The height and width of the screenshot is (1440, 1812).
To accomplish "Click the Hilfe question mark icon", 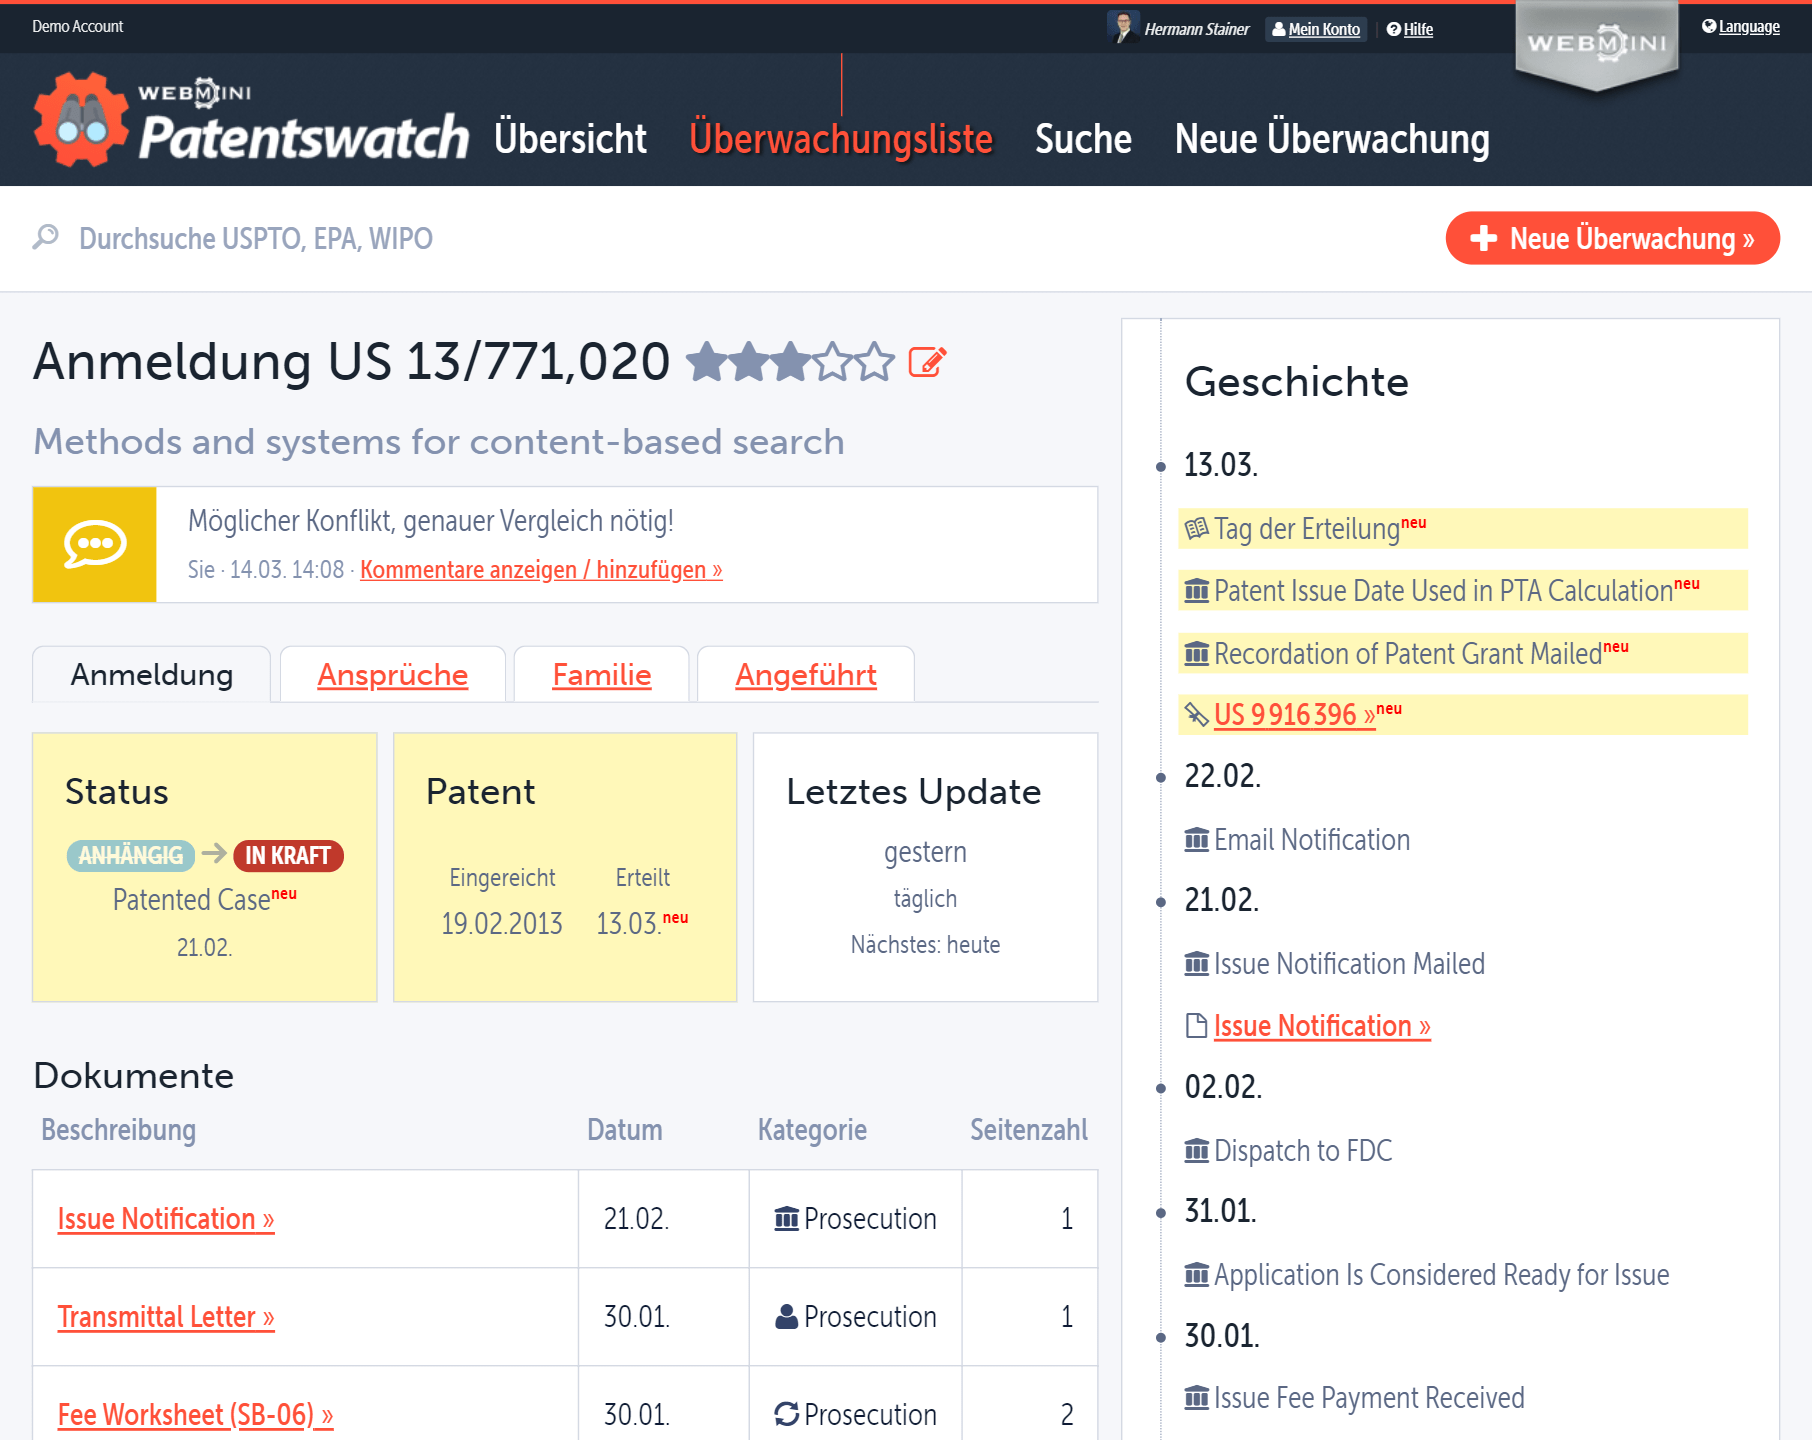I will [x=1393, y=29].
